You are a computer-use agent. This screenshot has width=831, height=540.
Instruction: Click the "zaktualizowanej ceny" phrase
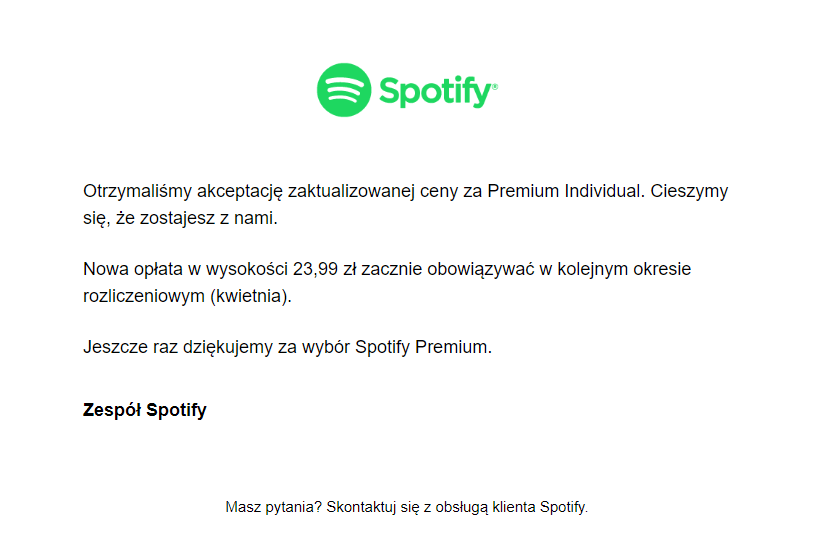368,191
